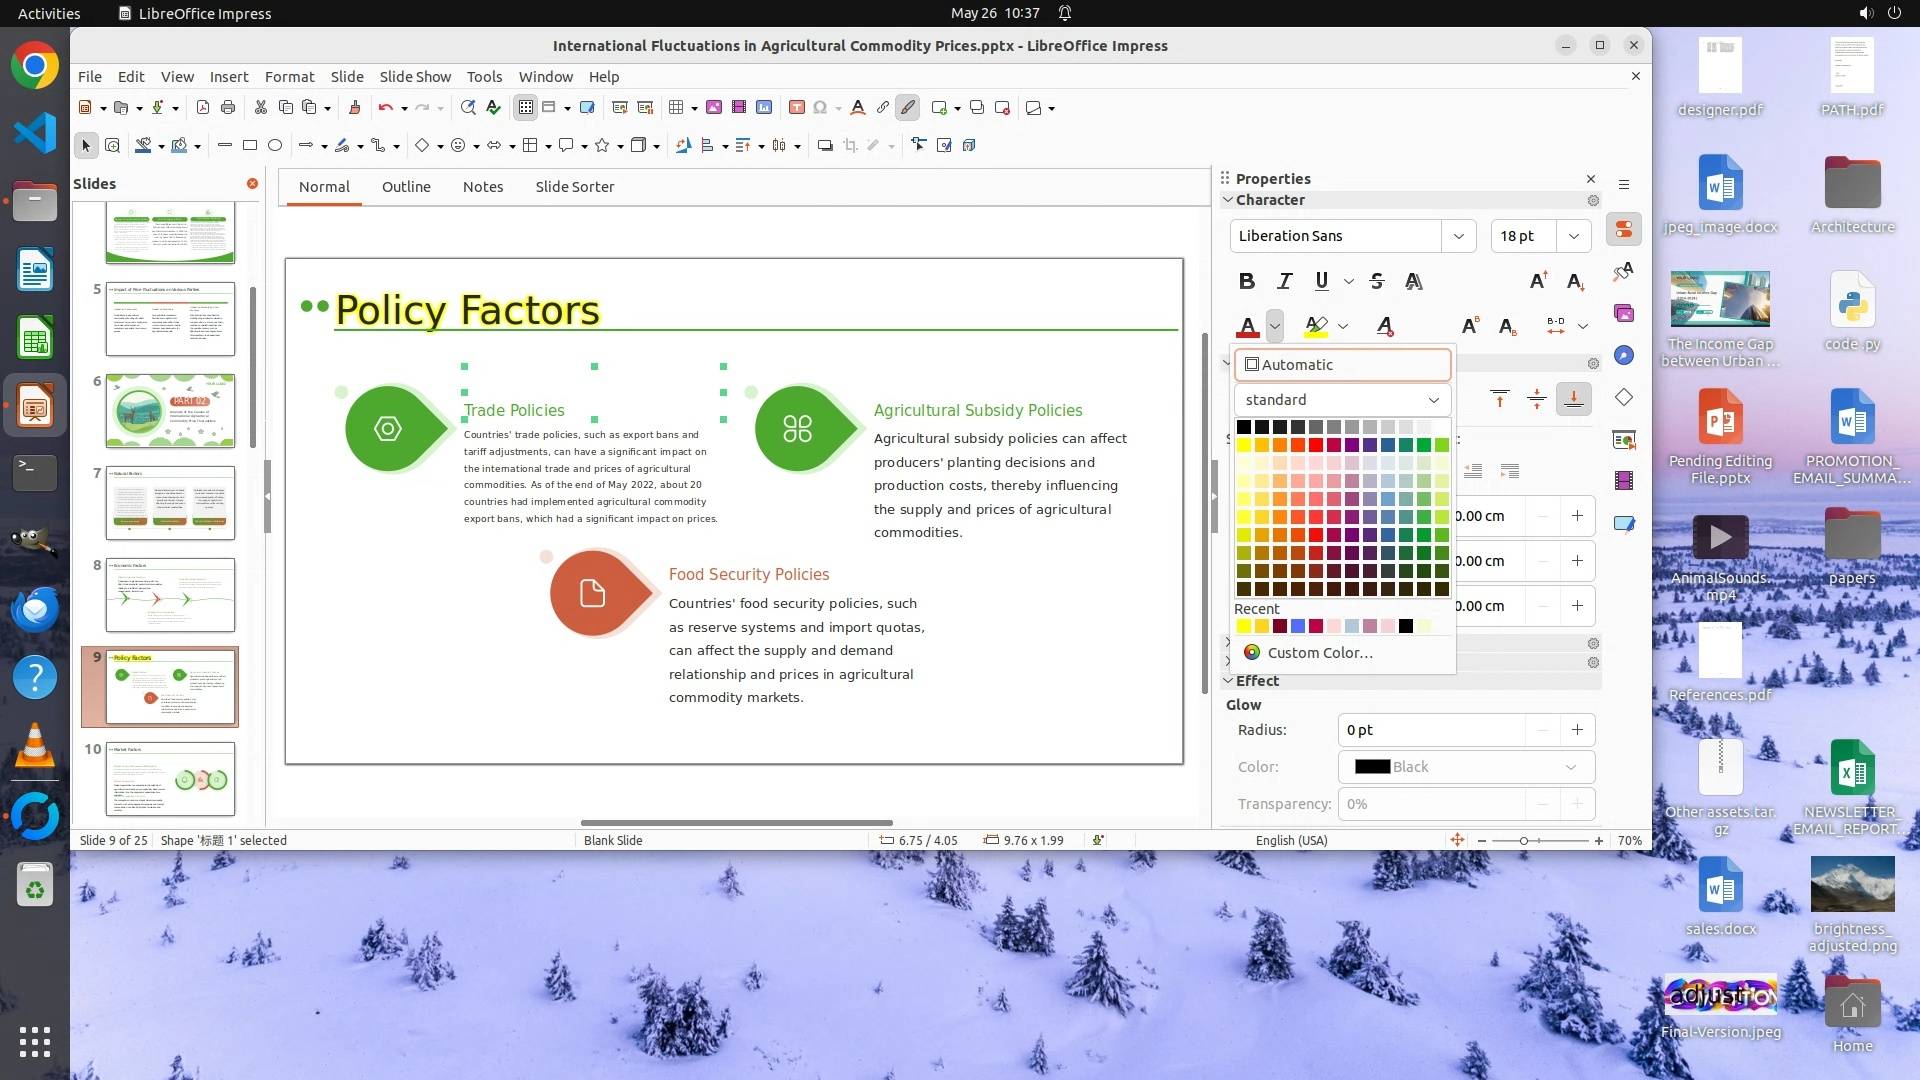Image resolution: width=1920 pixels, height=1080 pixels.
Task: Select slide 10 thumbnail
Action: [x=170, y=778]
